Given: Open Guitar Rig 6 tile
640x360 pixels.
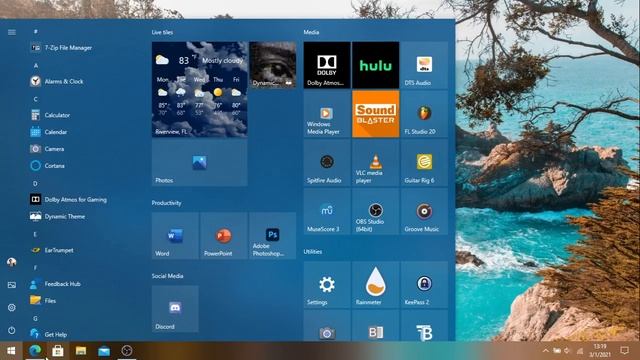Looking at the screenshot, I should (424, 162).
